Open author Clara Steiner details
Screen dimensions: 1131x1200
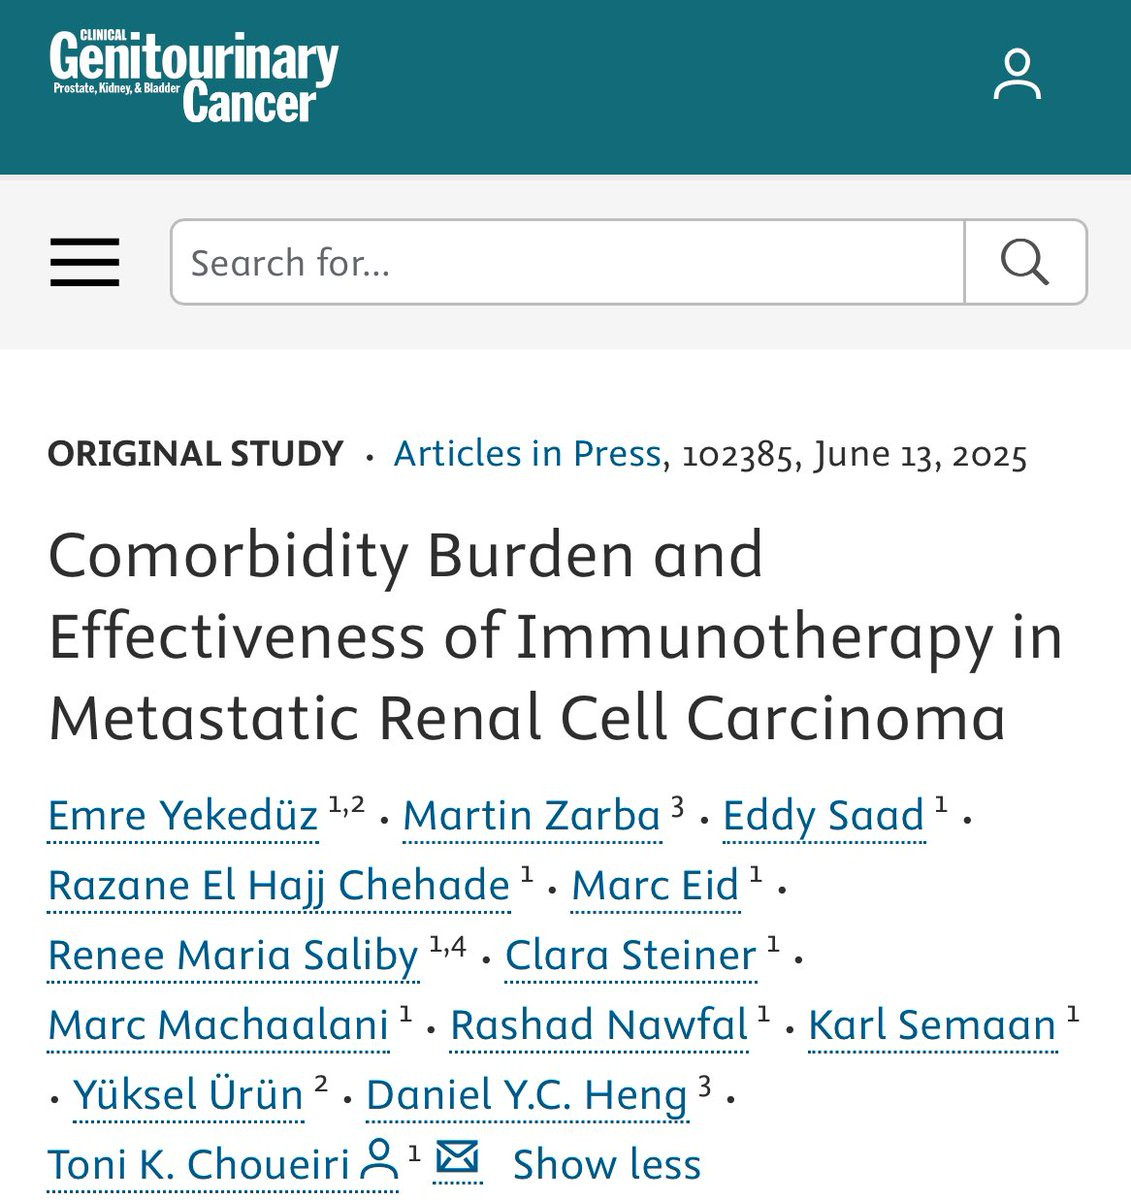[631, 955]
